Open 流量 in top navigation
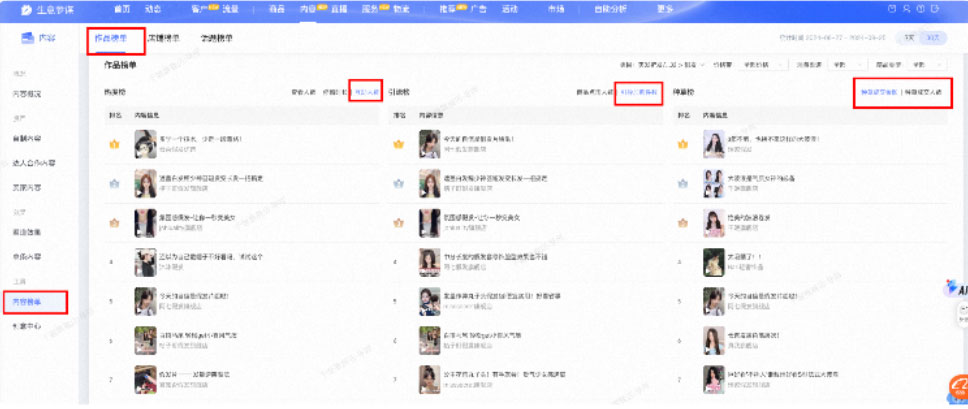This screenshot has height=409, width=968. [x=230, y=9]
